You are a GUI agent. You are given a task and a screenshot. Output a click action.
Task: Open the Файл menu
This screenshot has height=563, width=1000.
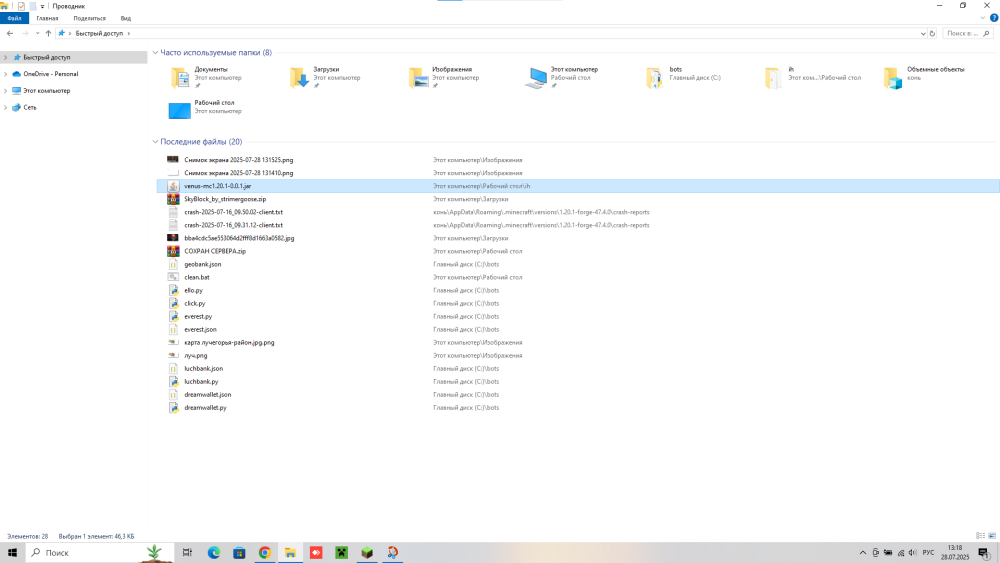click(15, 18)
